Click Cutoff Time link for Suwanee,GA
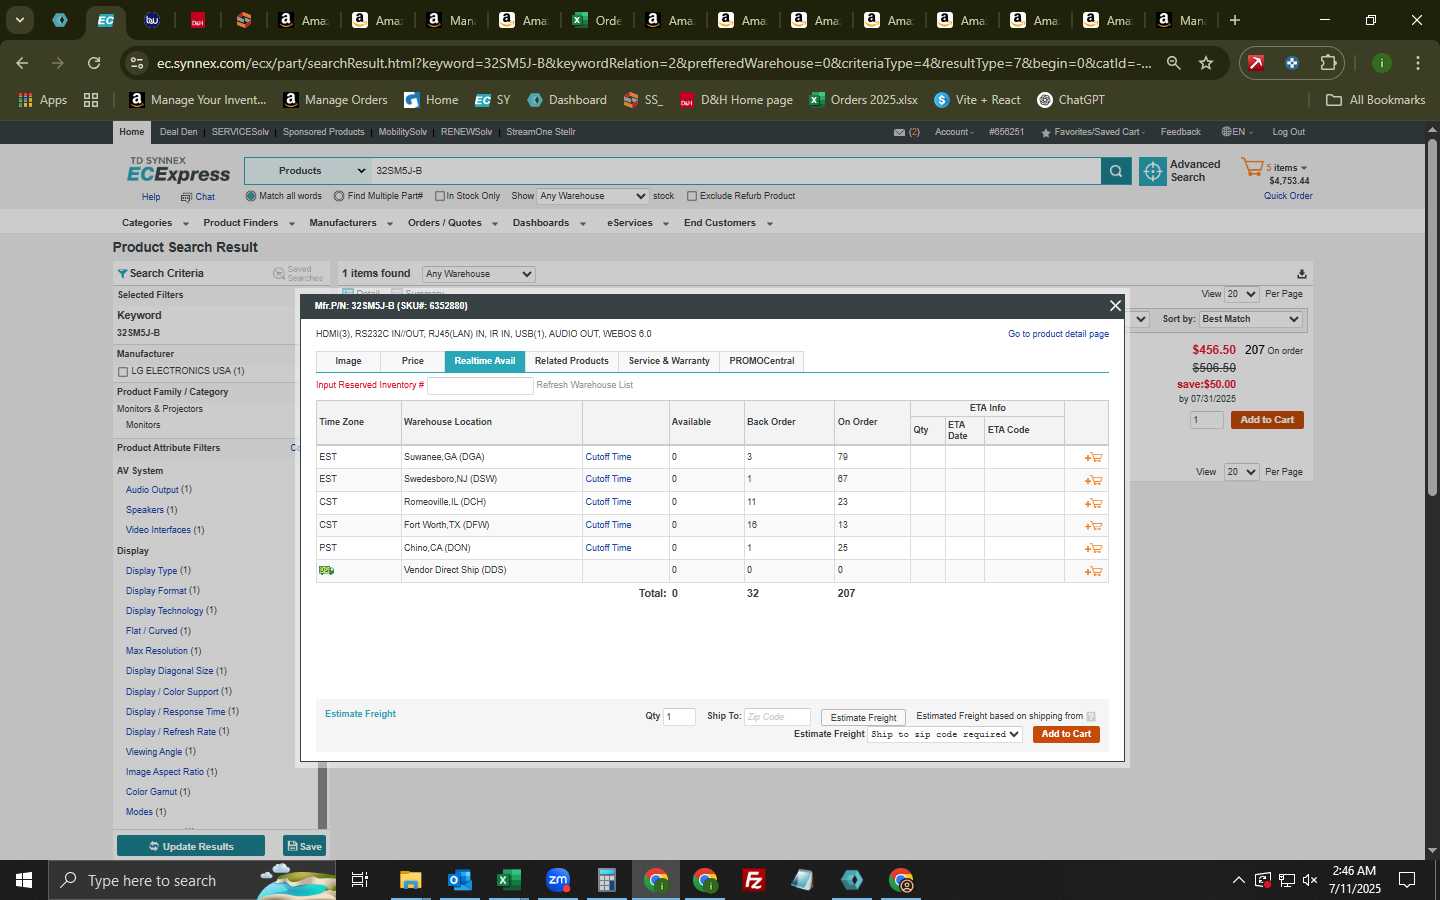Image resolution: width=1440 pixels, height=900 pixels. [608, 457]
